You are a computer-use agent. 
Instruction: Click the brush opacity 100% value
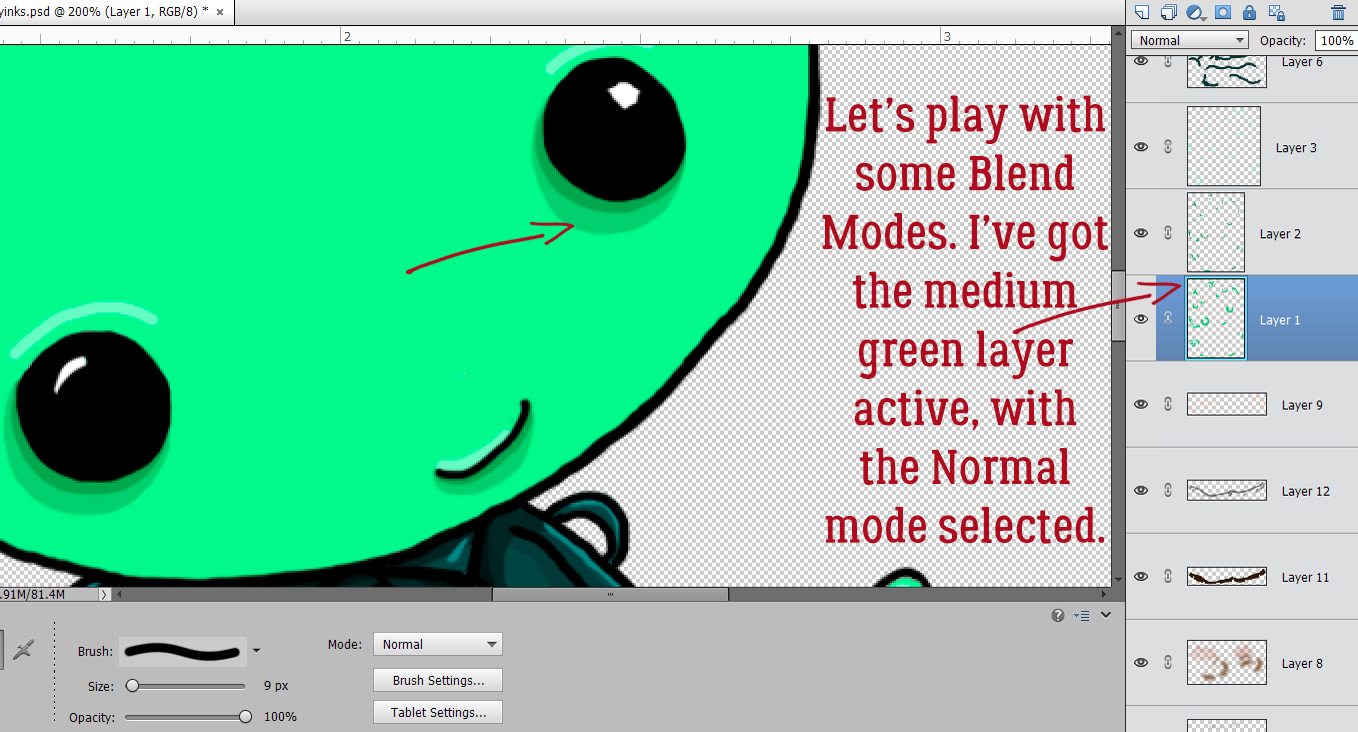tap(280, 717)
